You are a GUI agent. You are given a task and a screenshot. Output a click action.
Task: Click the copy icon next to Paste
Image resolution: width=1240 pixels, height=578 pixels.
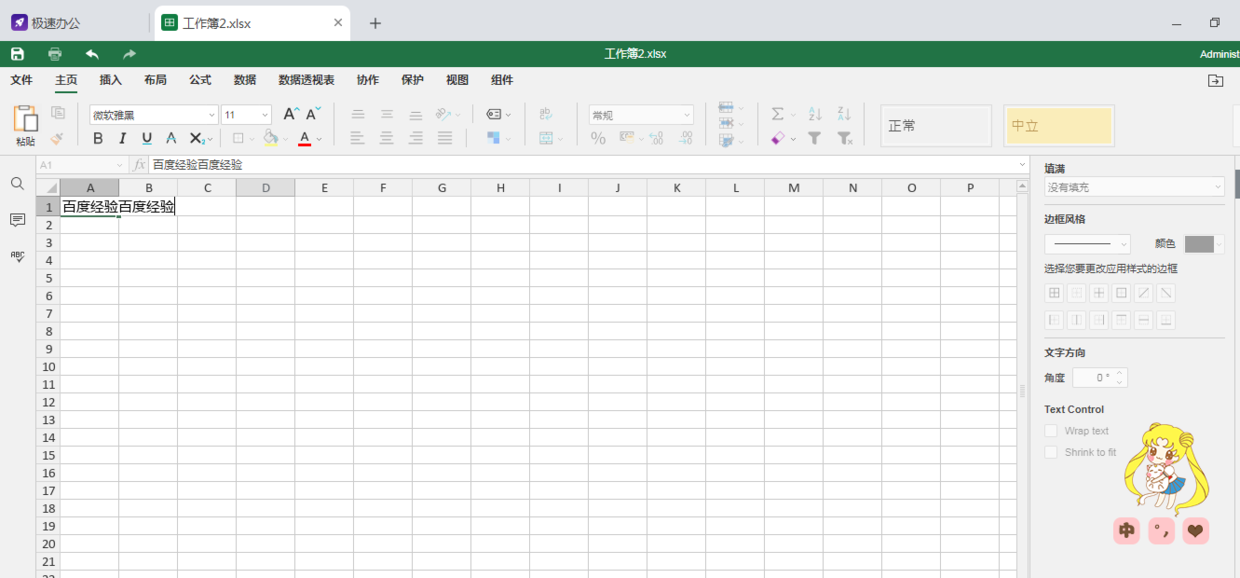pos(58,114)
